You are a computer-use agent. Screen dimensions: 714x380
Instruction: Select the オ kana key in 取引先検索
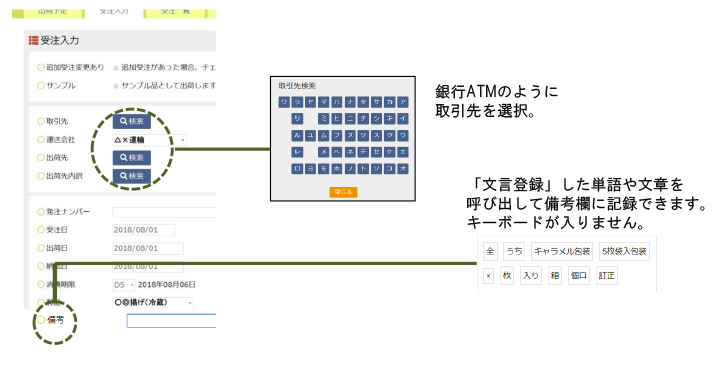tap(403, 168)
